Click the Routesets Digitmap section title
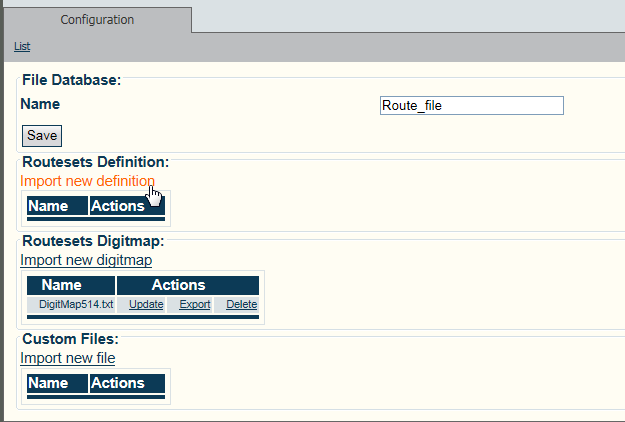 [x=92, y=241]
